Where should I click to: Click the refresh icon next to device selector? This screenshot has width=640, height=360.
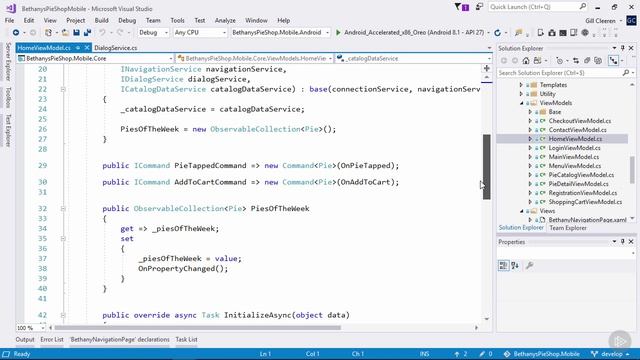coord(497,33)
